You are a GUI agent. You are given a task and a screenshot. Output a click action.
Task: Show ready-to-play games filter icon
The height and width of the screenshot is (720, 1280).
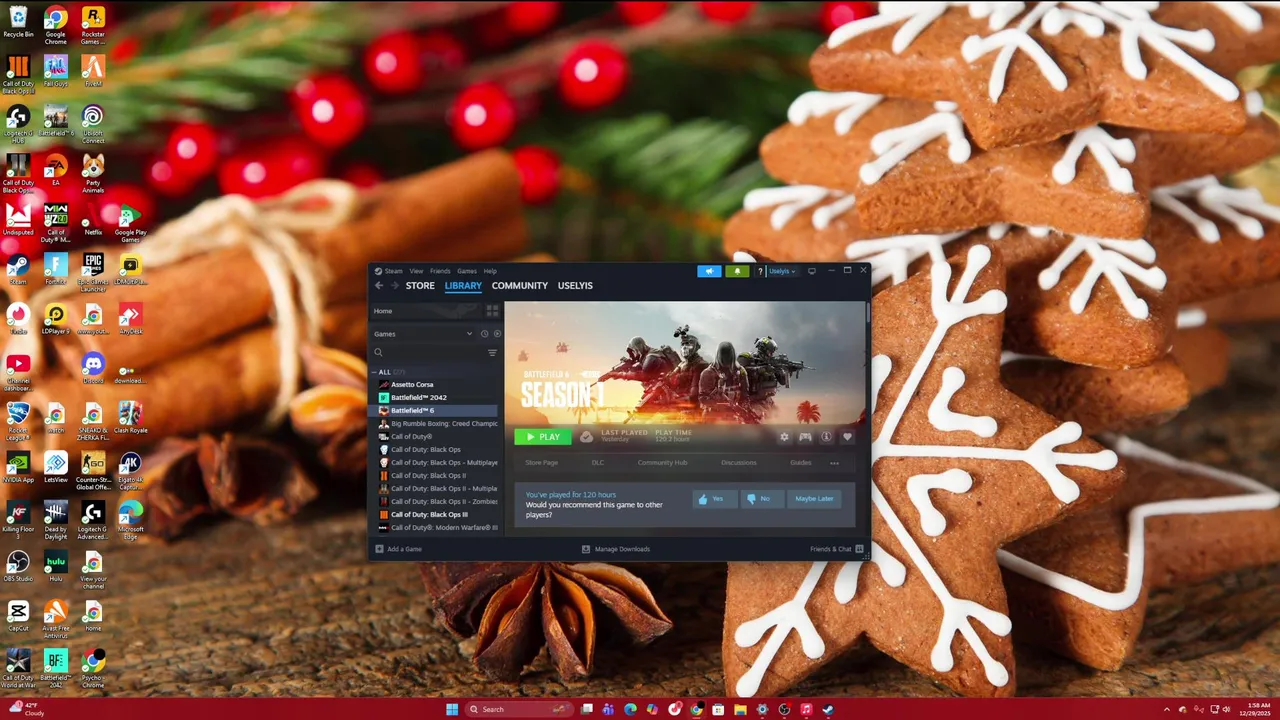click(497, 334)
